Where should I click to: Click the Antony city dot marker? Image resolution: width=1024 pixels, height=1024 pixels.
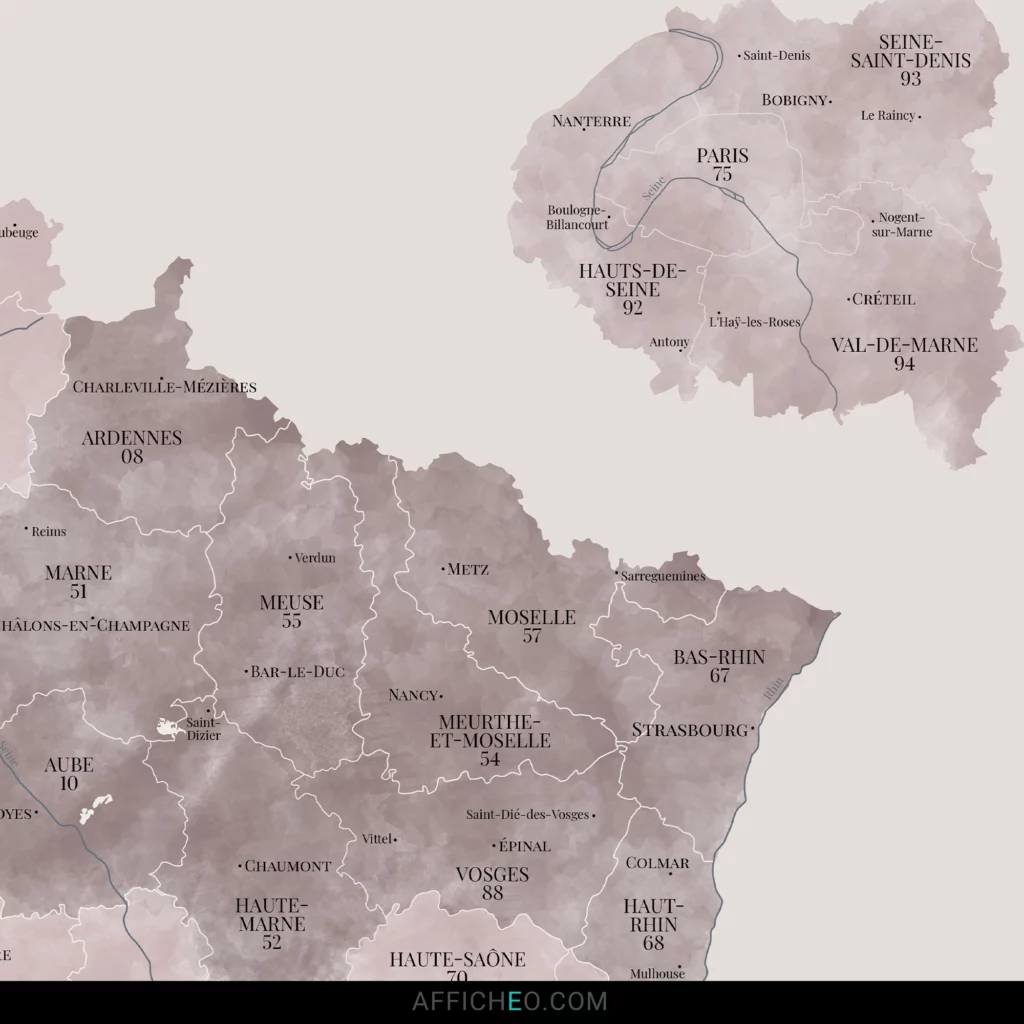(680, 350)
